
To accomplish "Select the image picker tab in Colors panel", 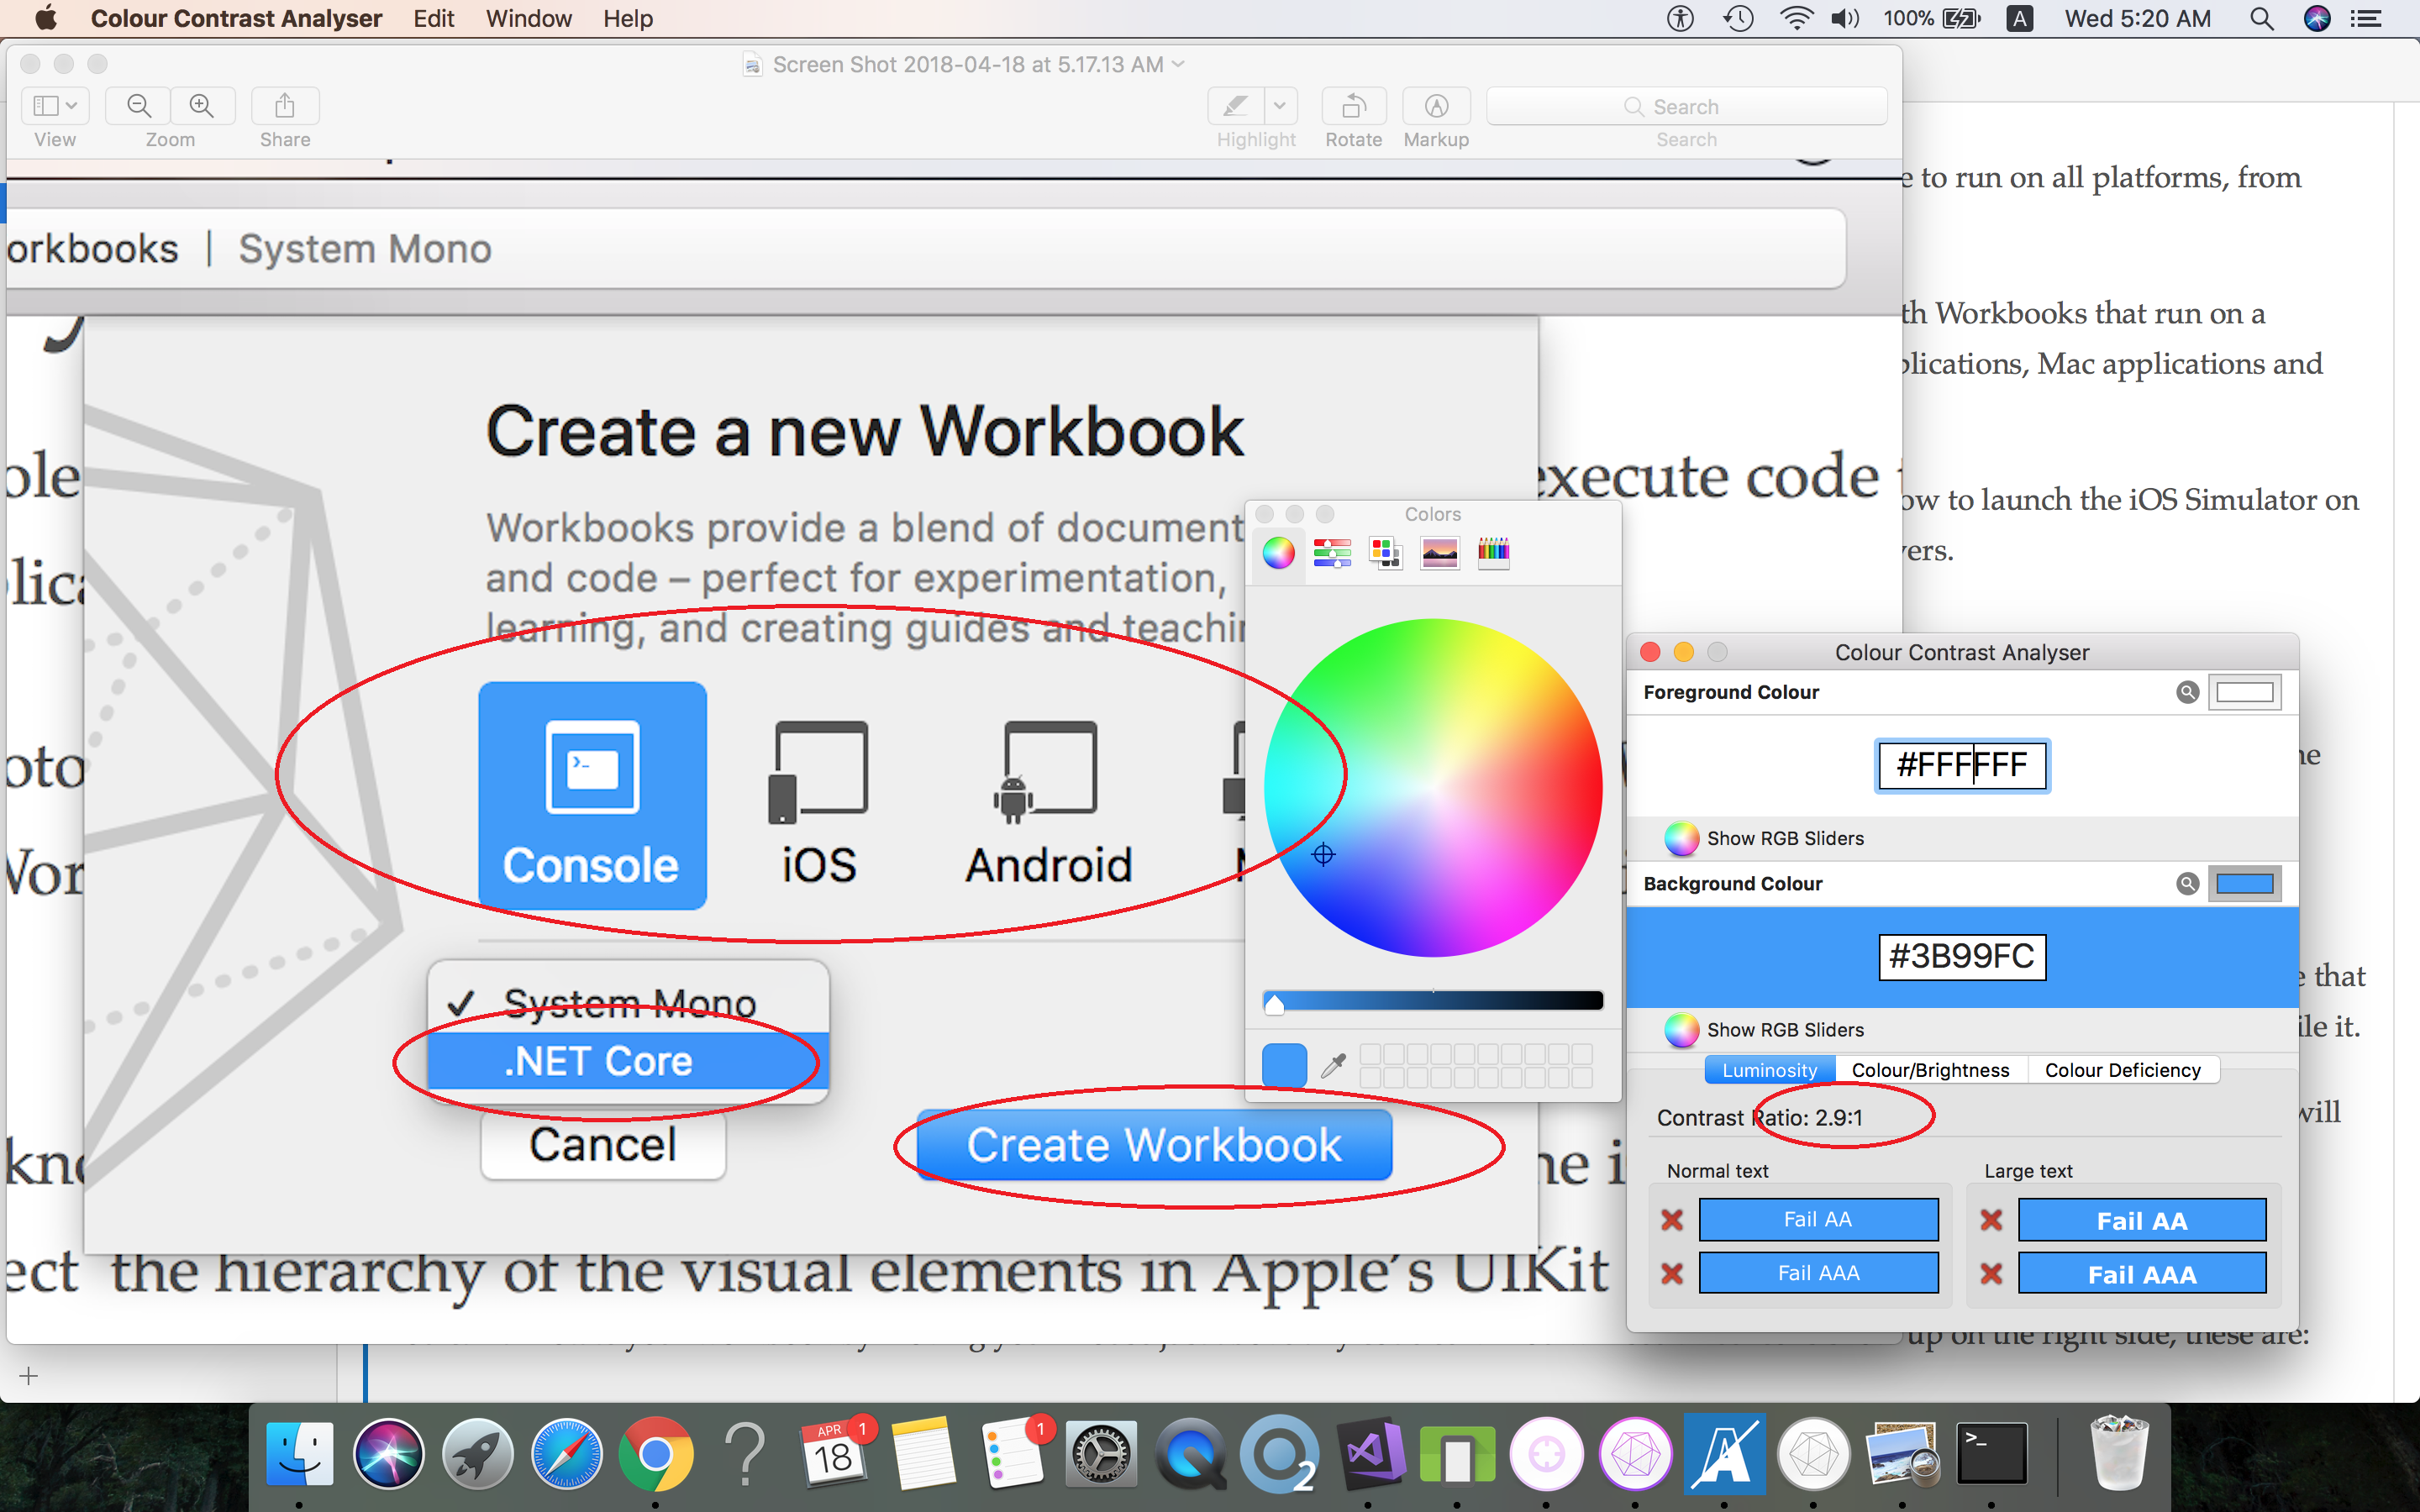I will [x=1440, y=552].
